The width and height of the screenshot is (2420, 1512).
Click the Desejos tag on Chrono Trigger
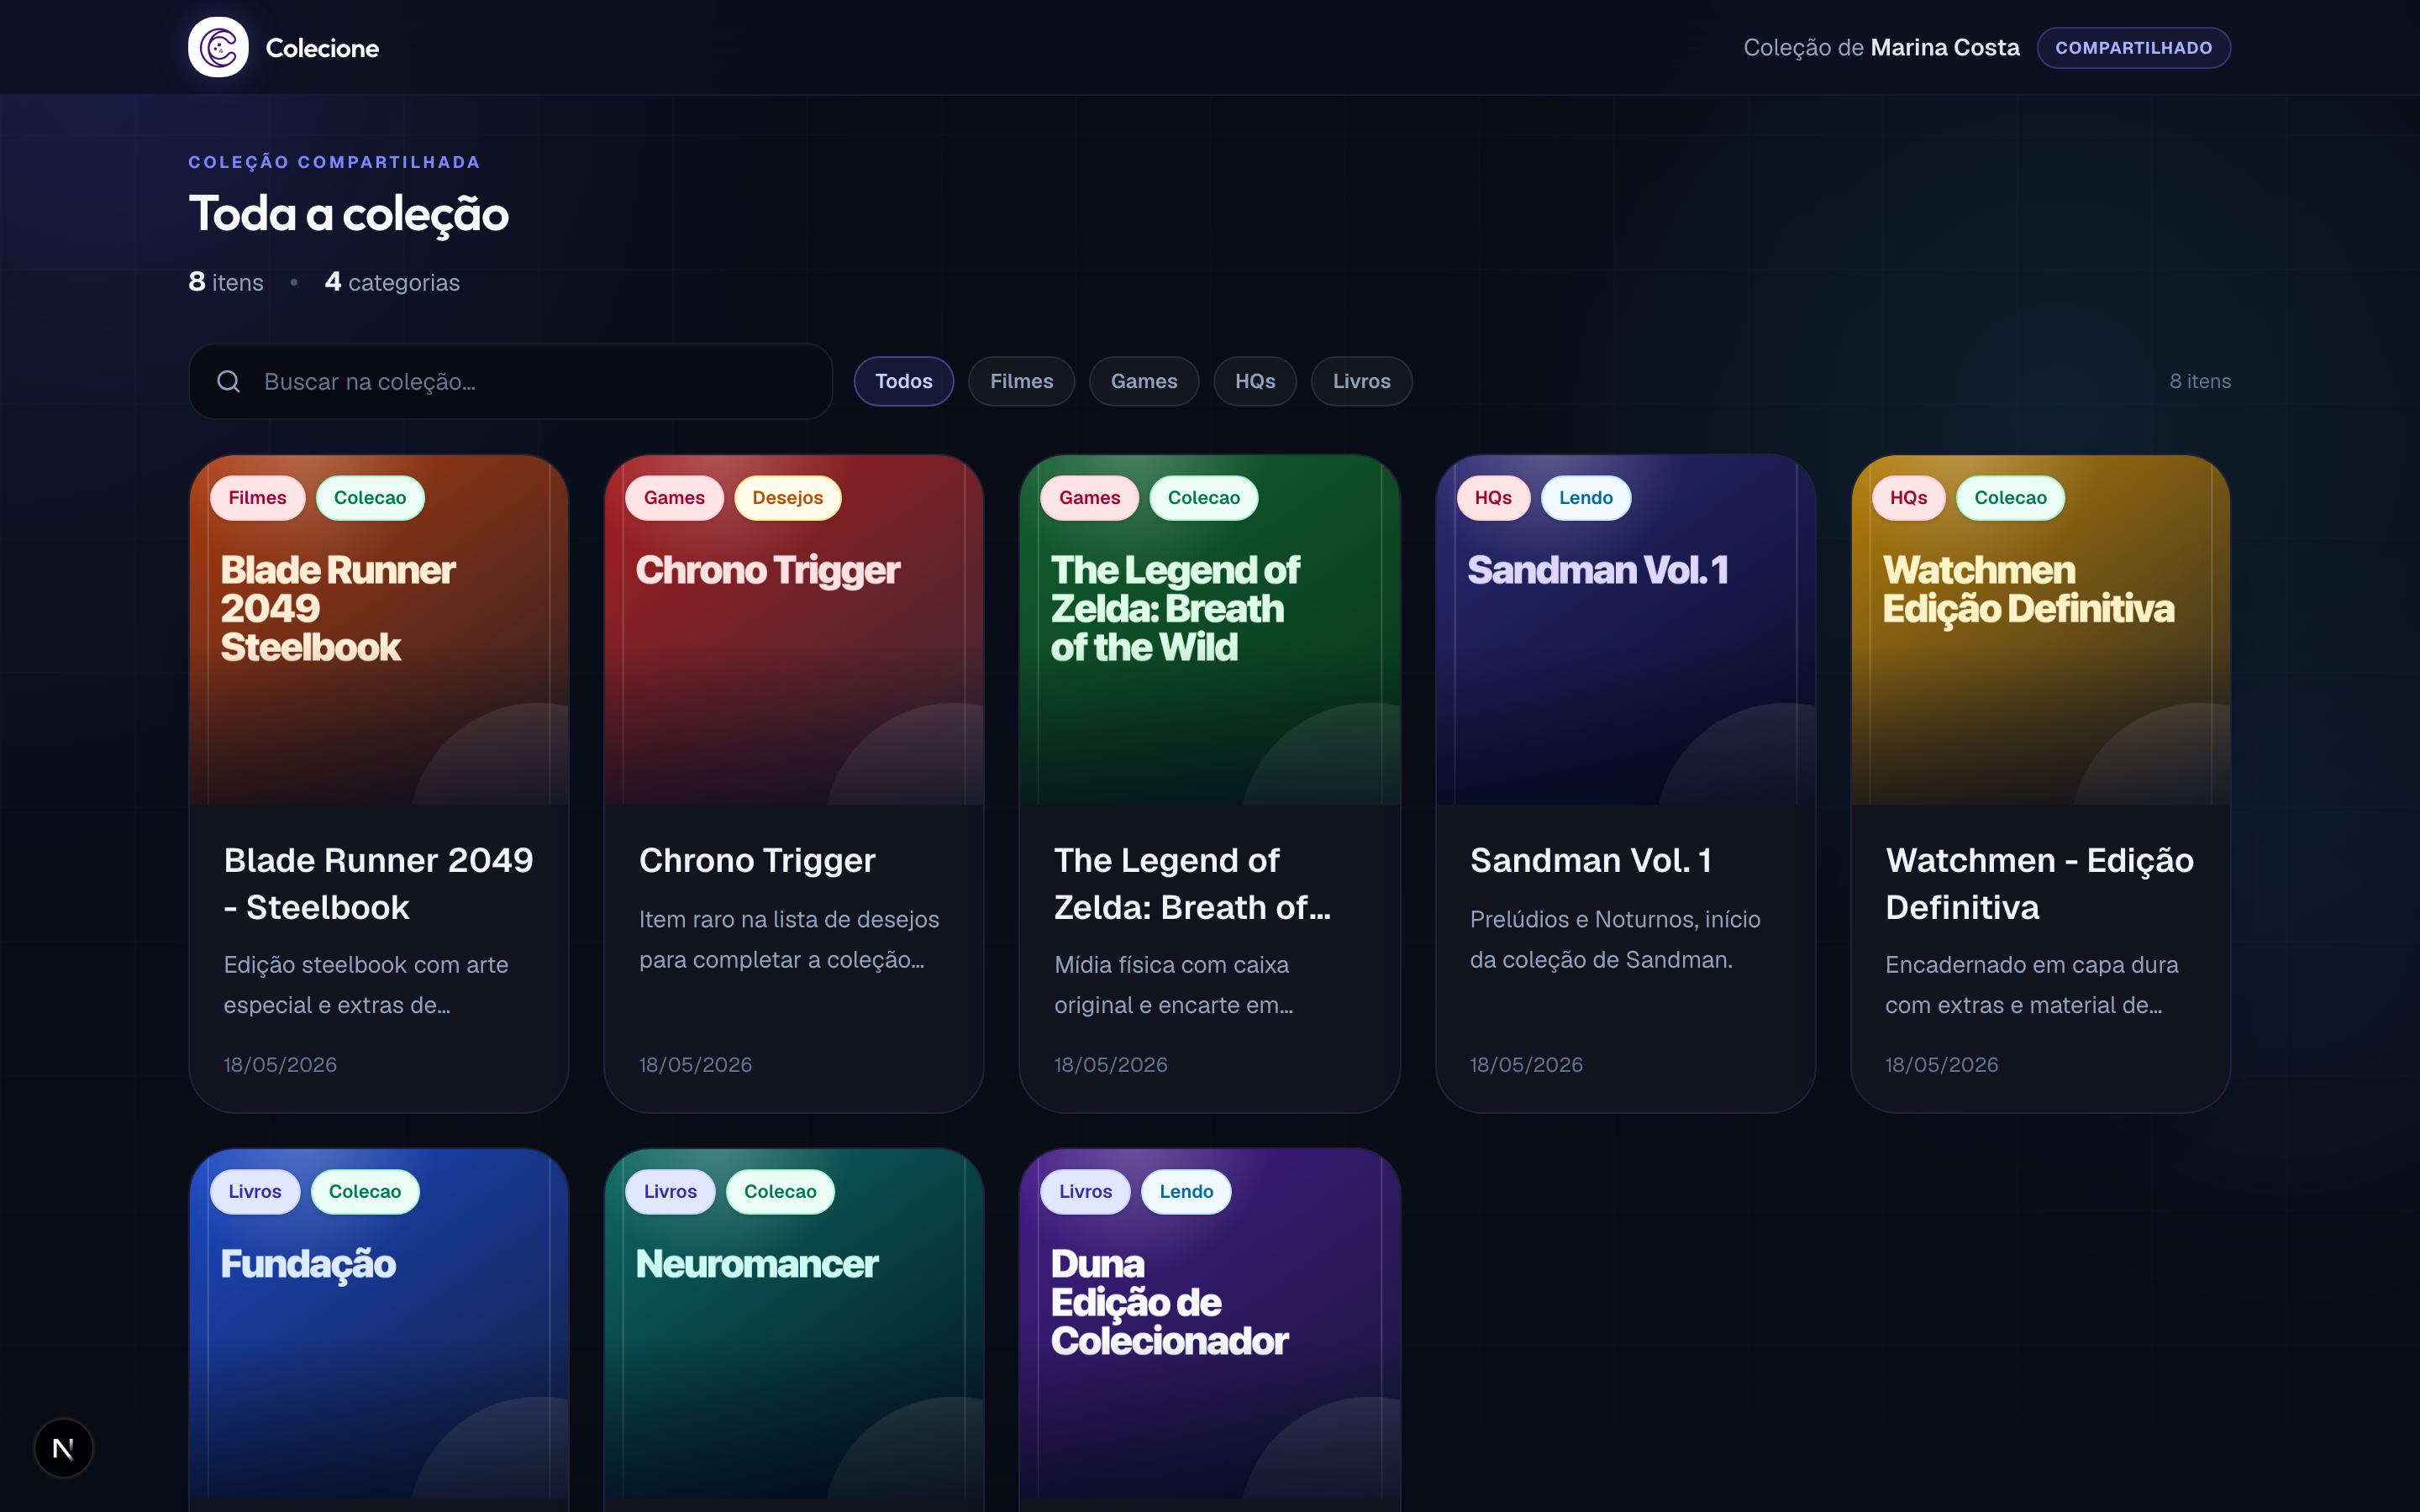(x=787, y=498)
